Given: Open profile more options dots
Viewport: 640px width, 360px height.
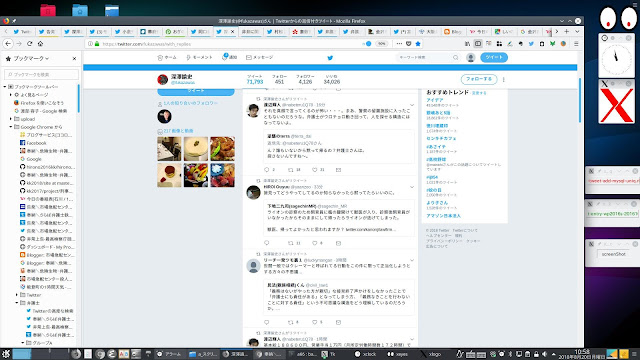Looking at the screenshot, I should (503, 79).
